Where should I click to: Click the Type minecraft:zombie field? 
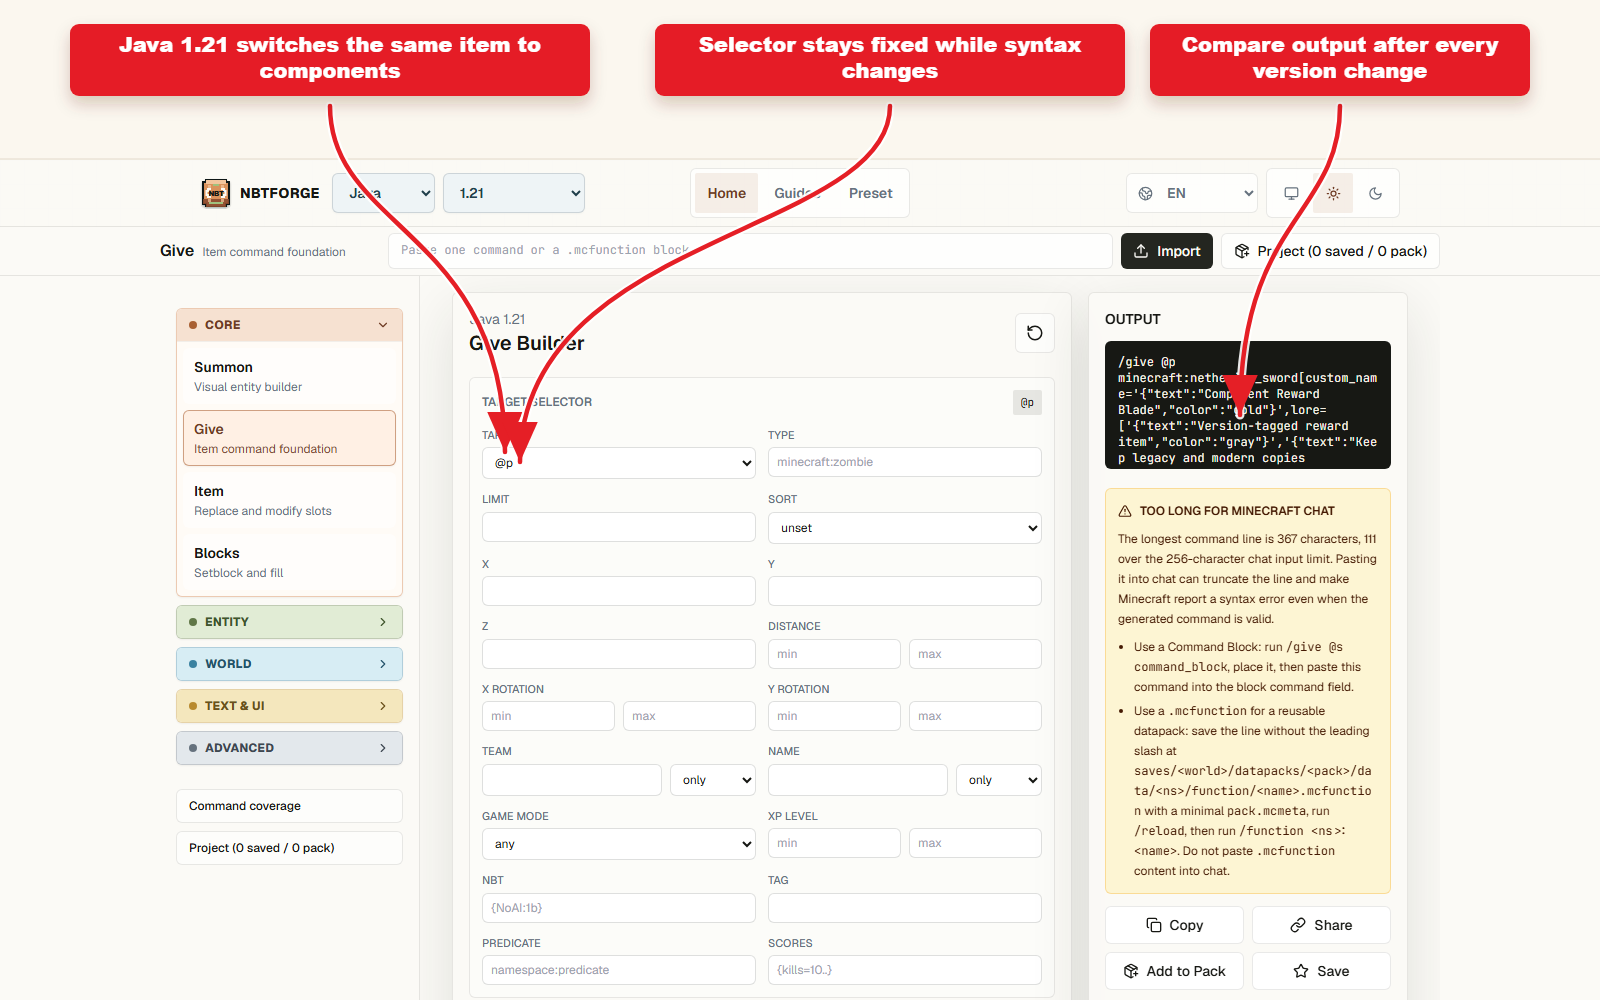tap(905, 462)
